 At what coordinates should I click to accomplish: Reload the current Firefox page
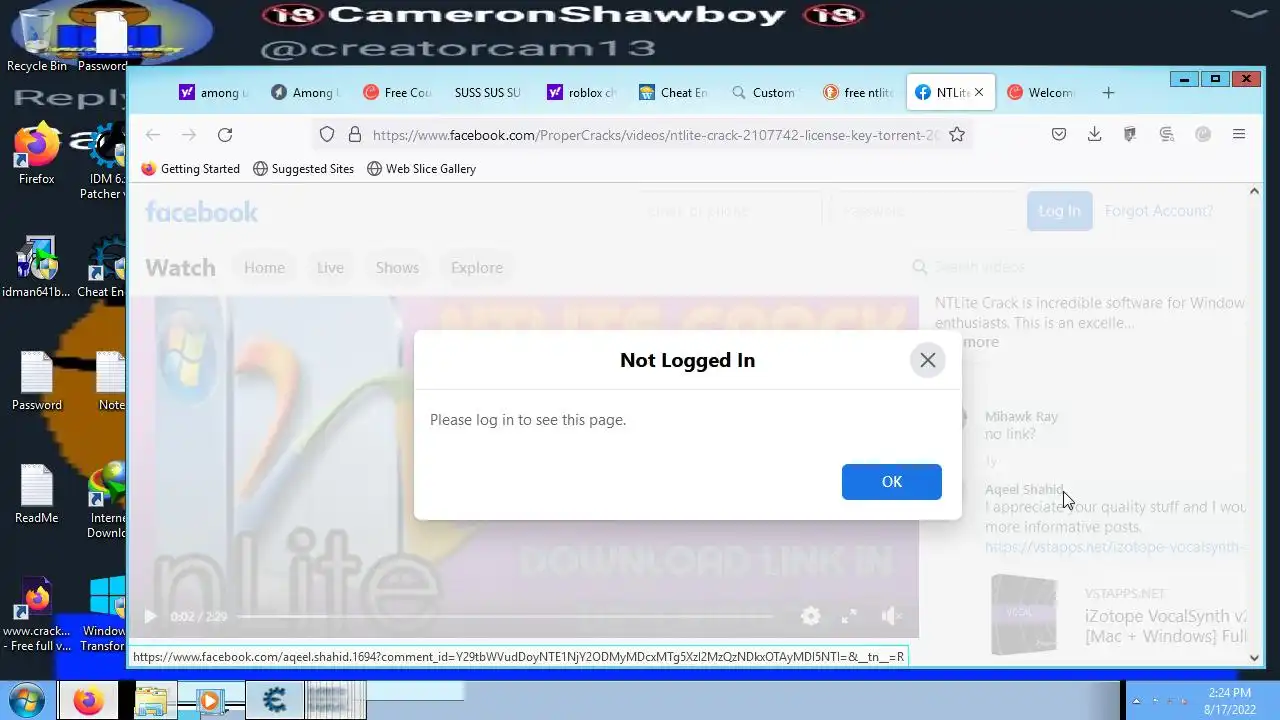pos(225,135)
